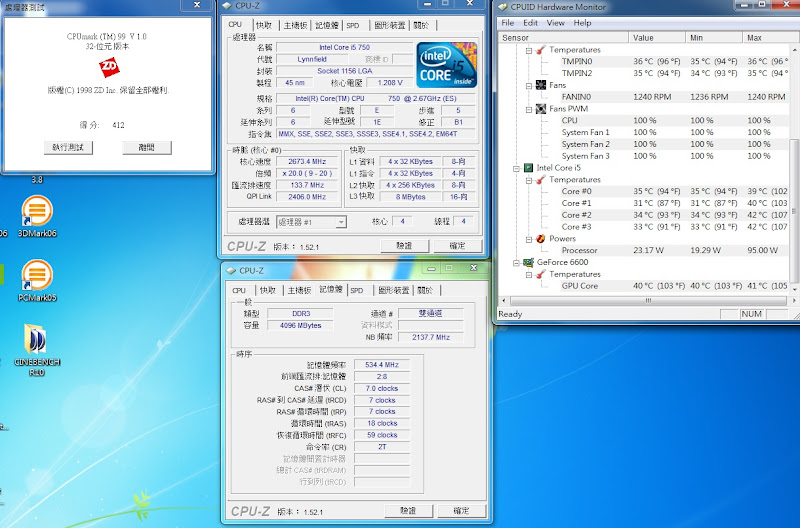Click the Intel Core i5 chip icon
The width and height of the screenshot is (800, 528).
pos(529,167)
